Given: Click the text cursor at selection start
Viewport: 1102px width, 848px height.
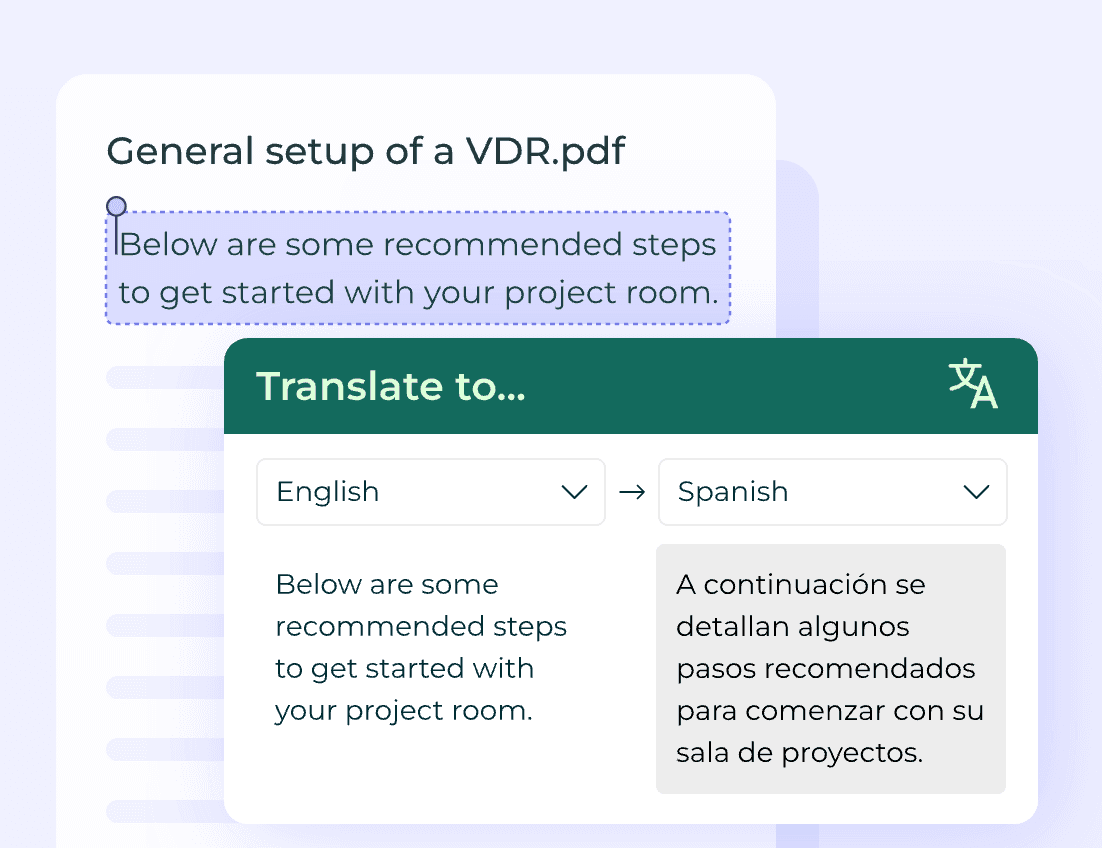Looking at the screenshot, I should [x=116, y=240].
